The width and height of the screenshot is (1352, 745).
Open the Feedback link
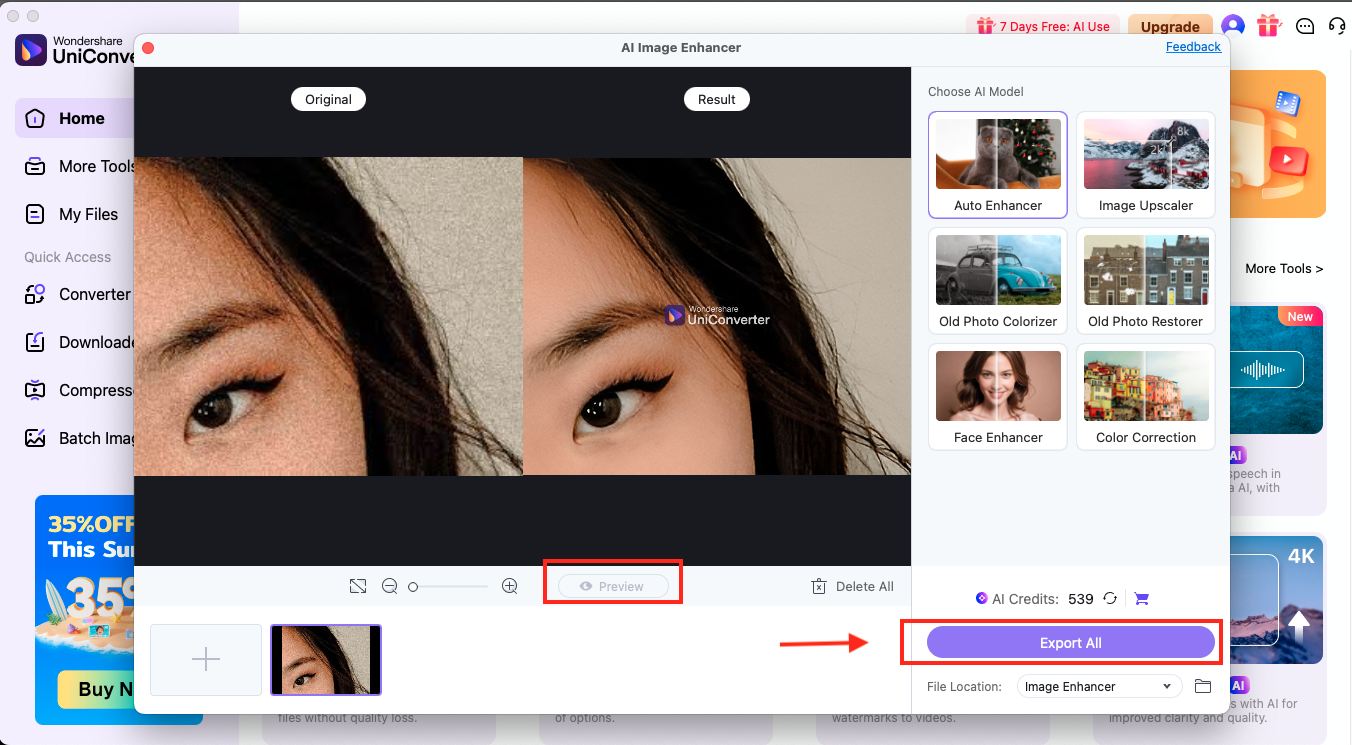tap(1193, 47)
